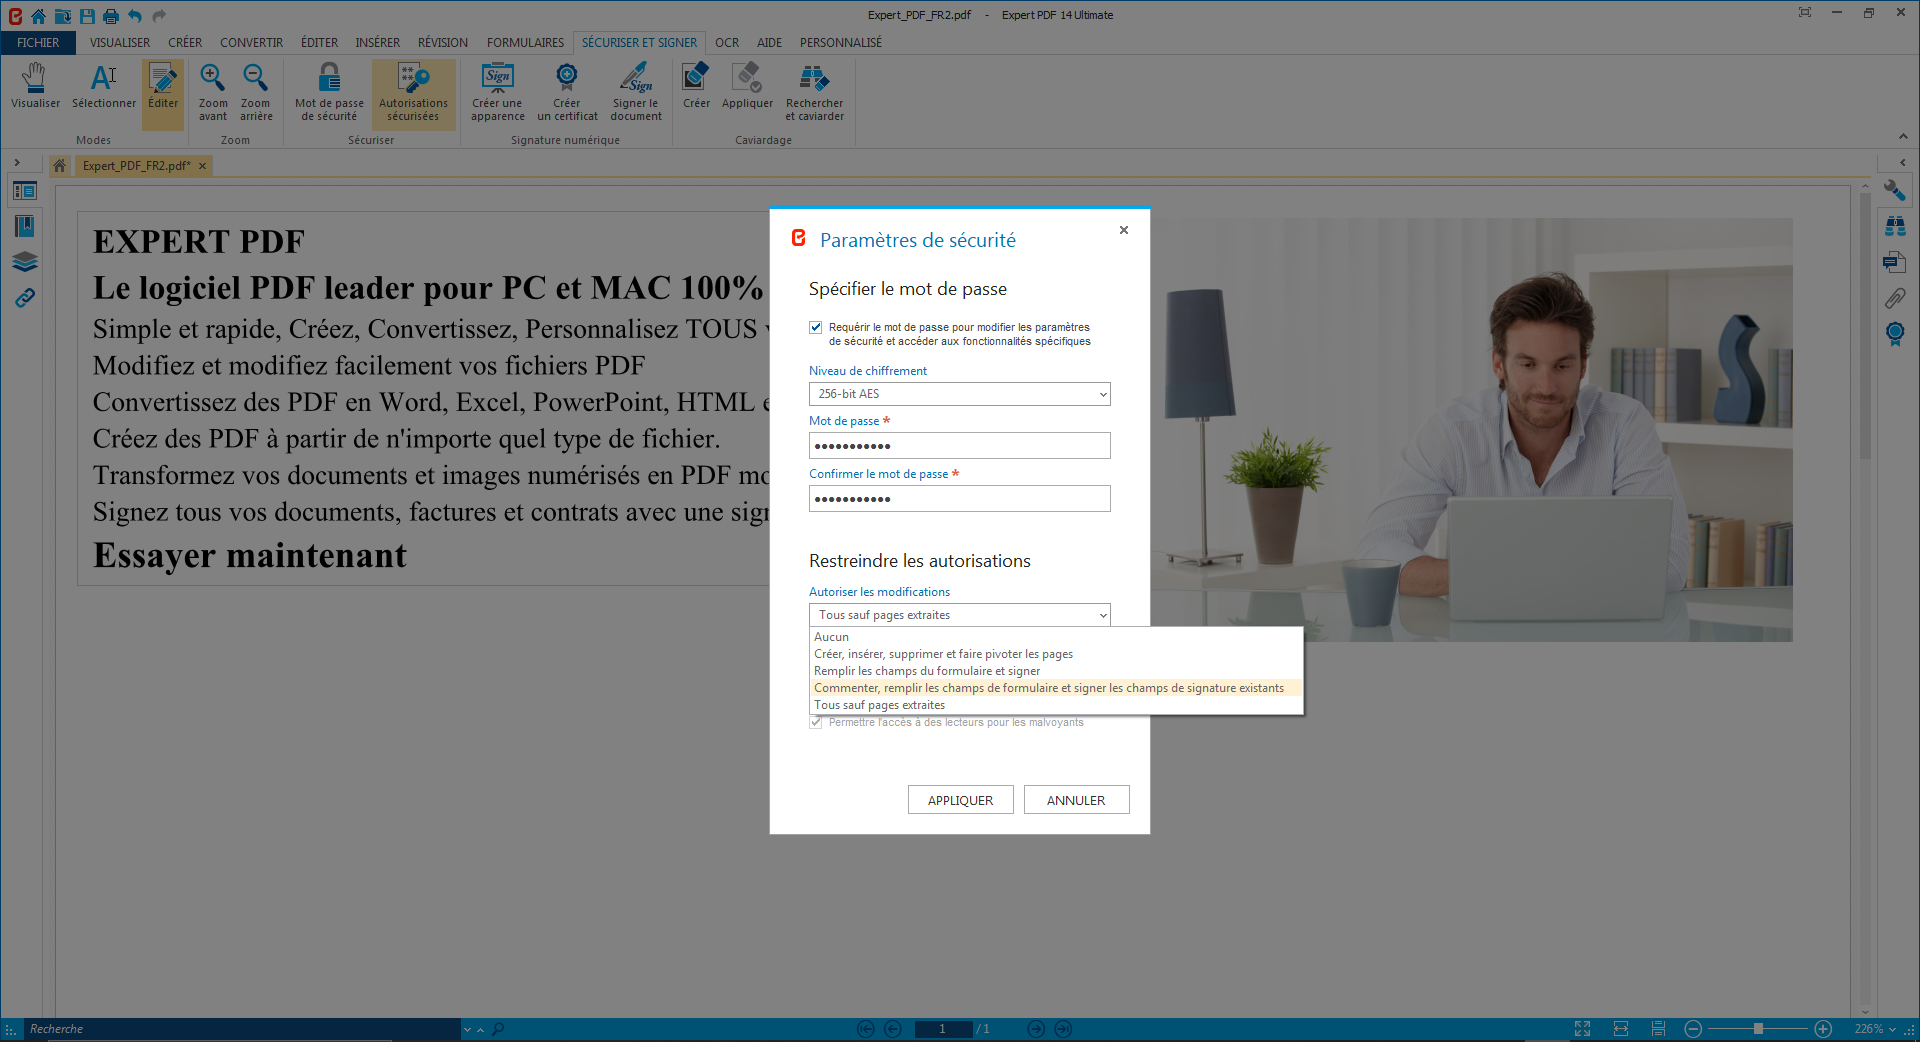The height and width of the screenshot is (1042, 1920).
Task: Print using the printer icon
Action: 111,16
